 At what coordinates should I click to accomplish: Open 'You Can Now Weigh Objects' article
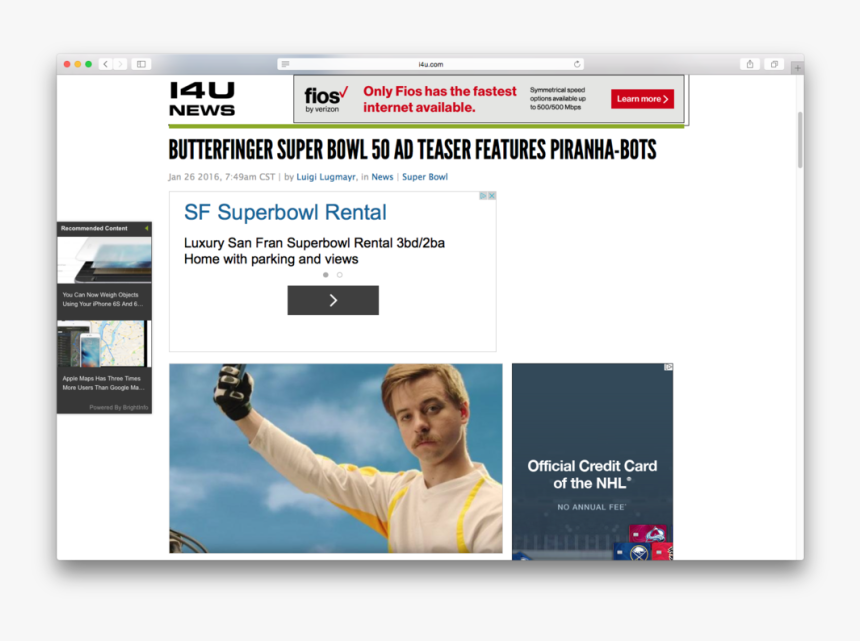click(102, 299)
